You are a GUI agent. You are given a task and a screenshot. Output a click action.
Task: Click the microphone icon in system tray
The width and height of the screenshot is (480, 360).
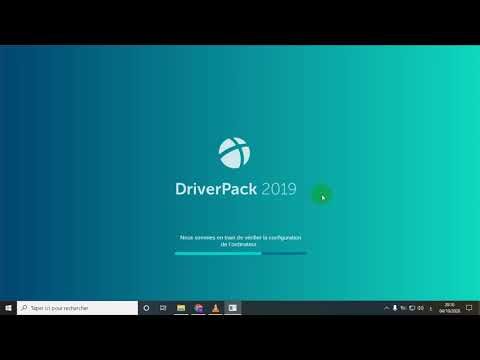tap(395, 308)
